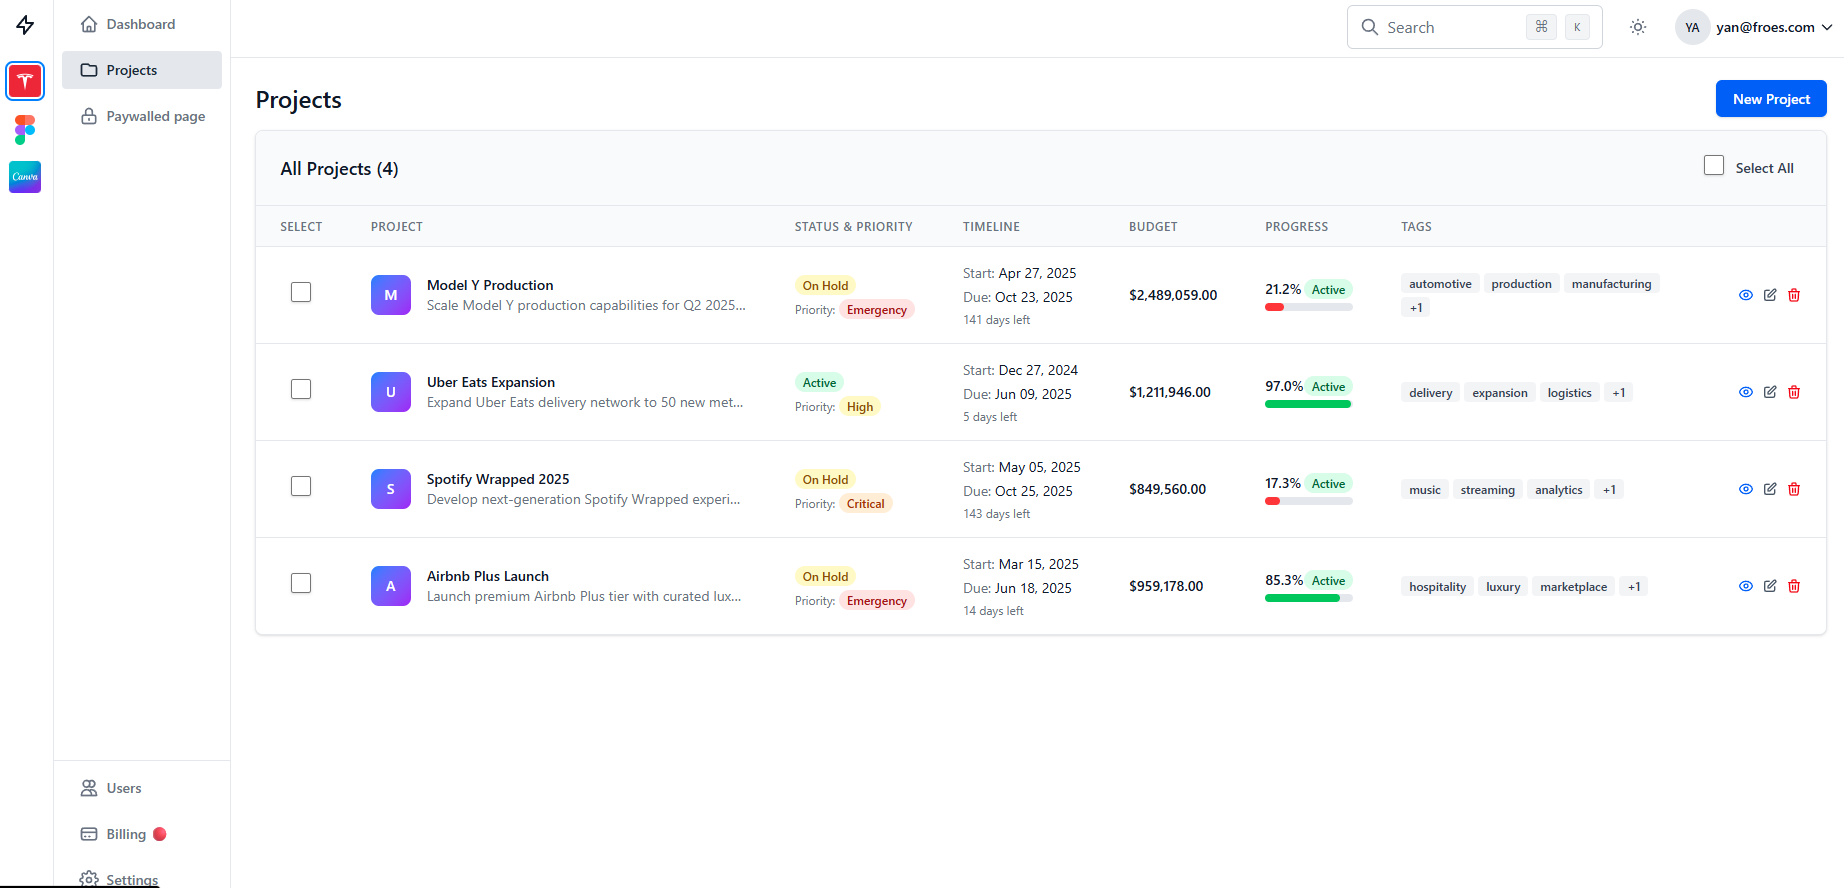This screenshot has width=1844, height=888.
Task: Open edit pencil for Spotify Wrapped 2025
Action: pyautogui.click(x=1769, y=489)
